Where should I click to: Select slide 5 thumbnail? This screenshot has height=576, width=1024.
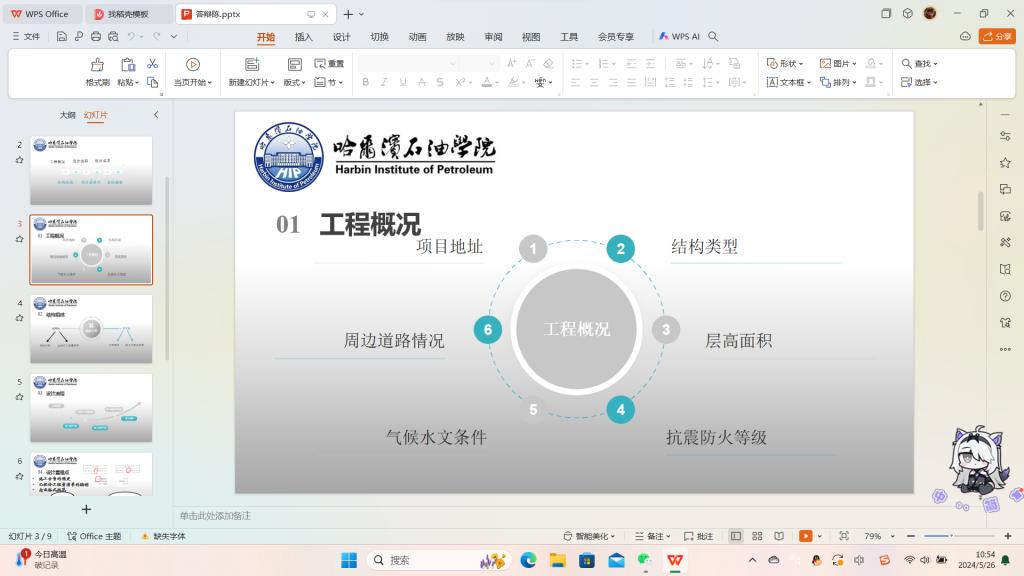91,408
